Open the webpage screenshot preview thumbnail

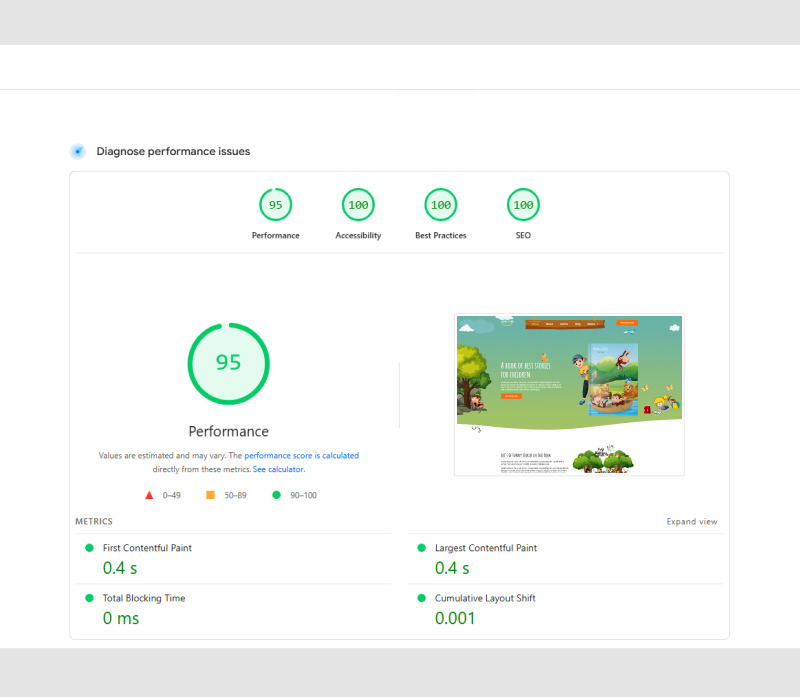[x=569, y=394]
